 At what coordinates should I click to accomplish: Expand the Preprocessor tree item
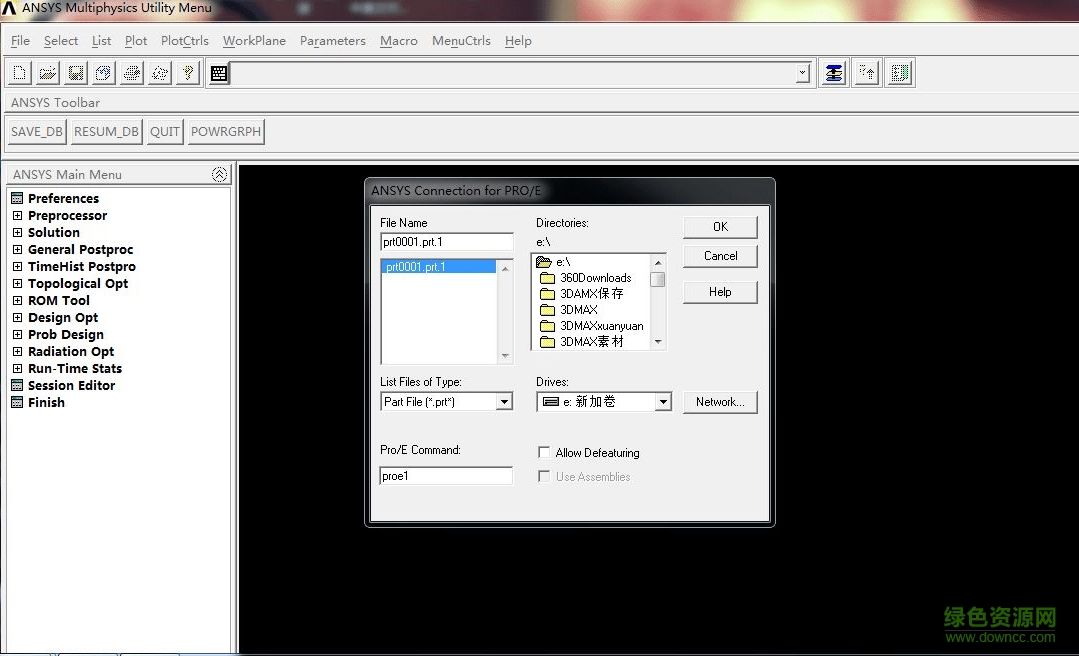point(16,215)
